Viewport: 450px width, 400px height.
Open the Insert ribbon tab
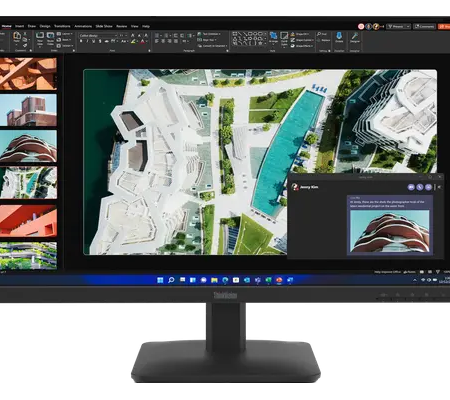[19, 26]
